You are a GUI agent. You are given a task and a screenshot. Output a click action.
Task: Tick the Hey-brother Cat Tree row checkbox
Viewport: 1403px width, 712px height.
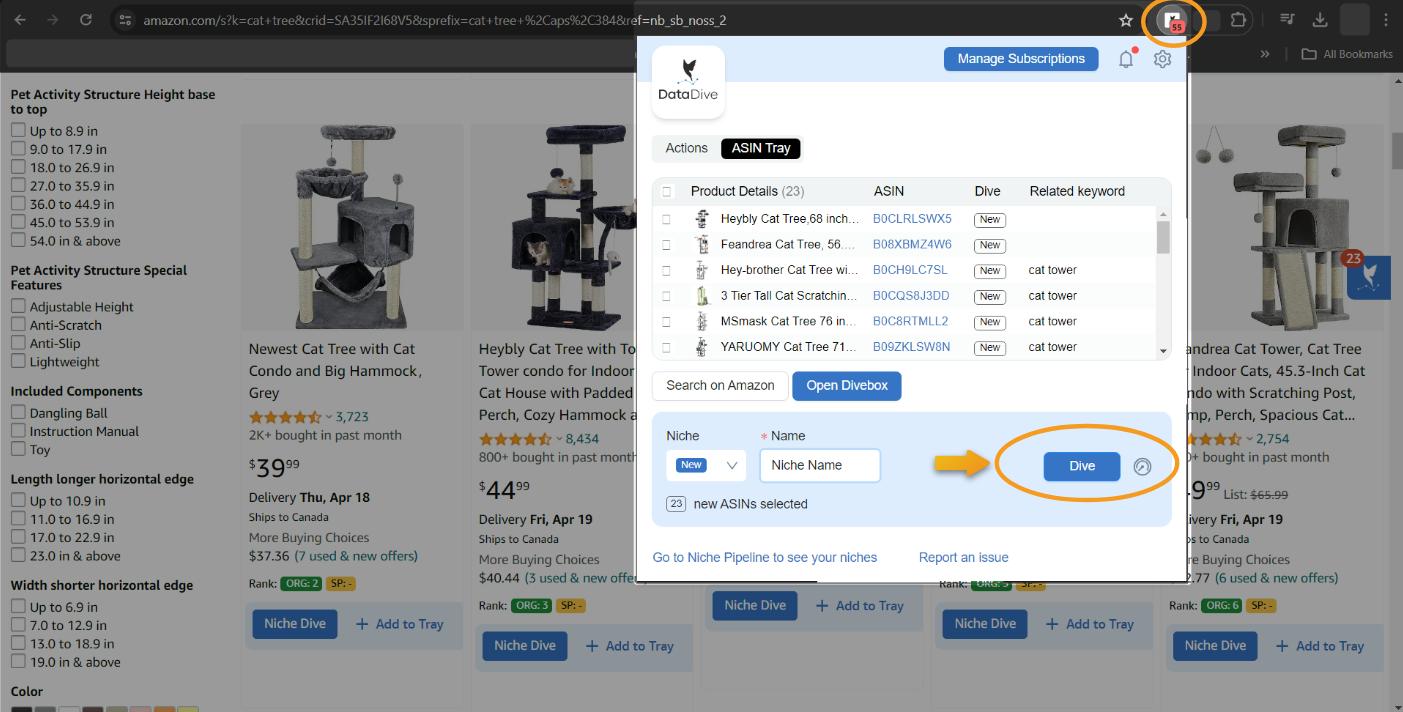(x=666, y=270)
